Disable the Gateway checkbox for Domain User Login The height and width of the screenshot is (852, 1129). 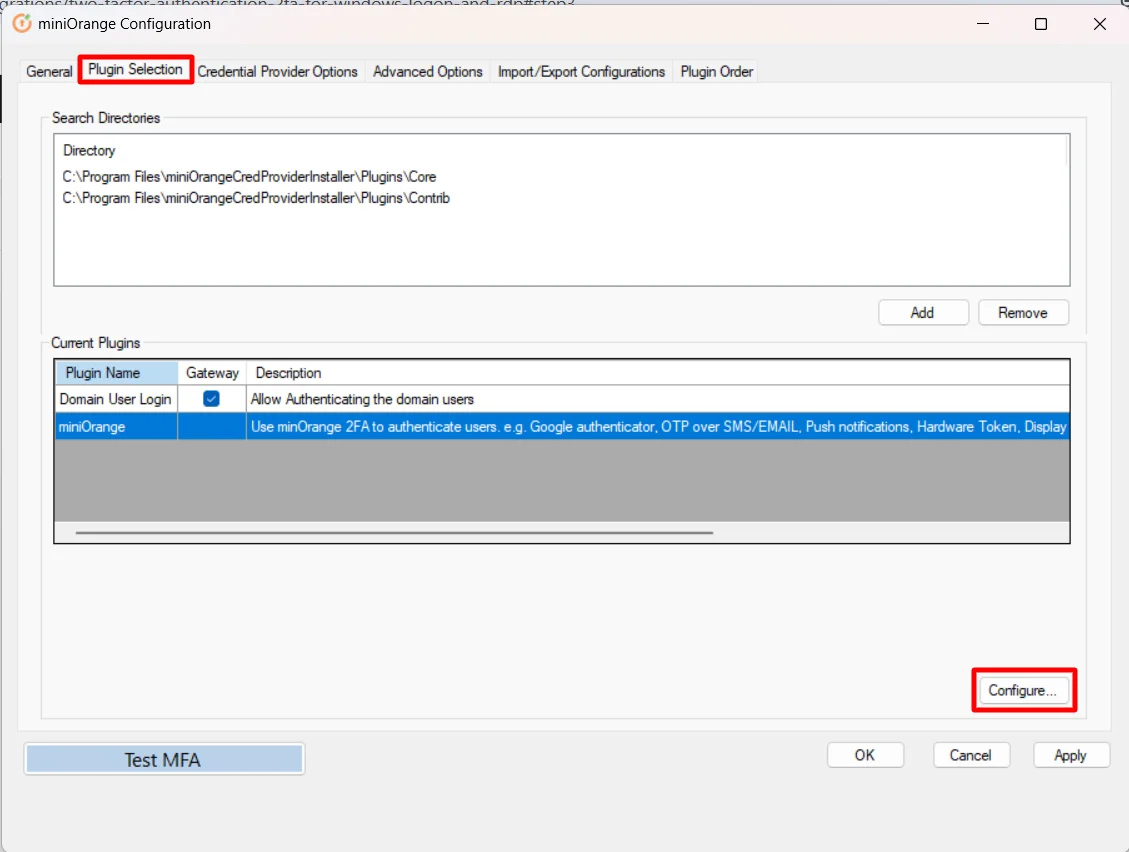[x=211, y=398]
